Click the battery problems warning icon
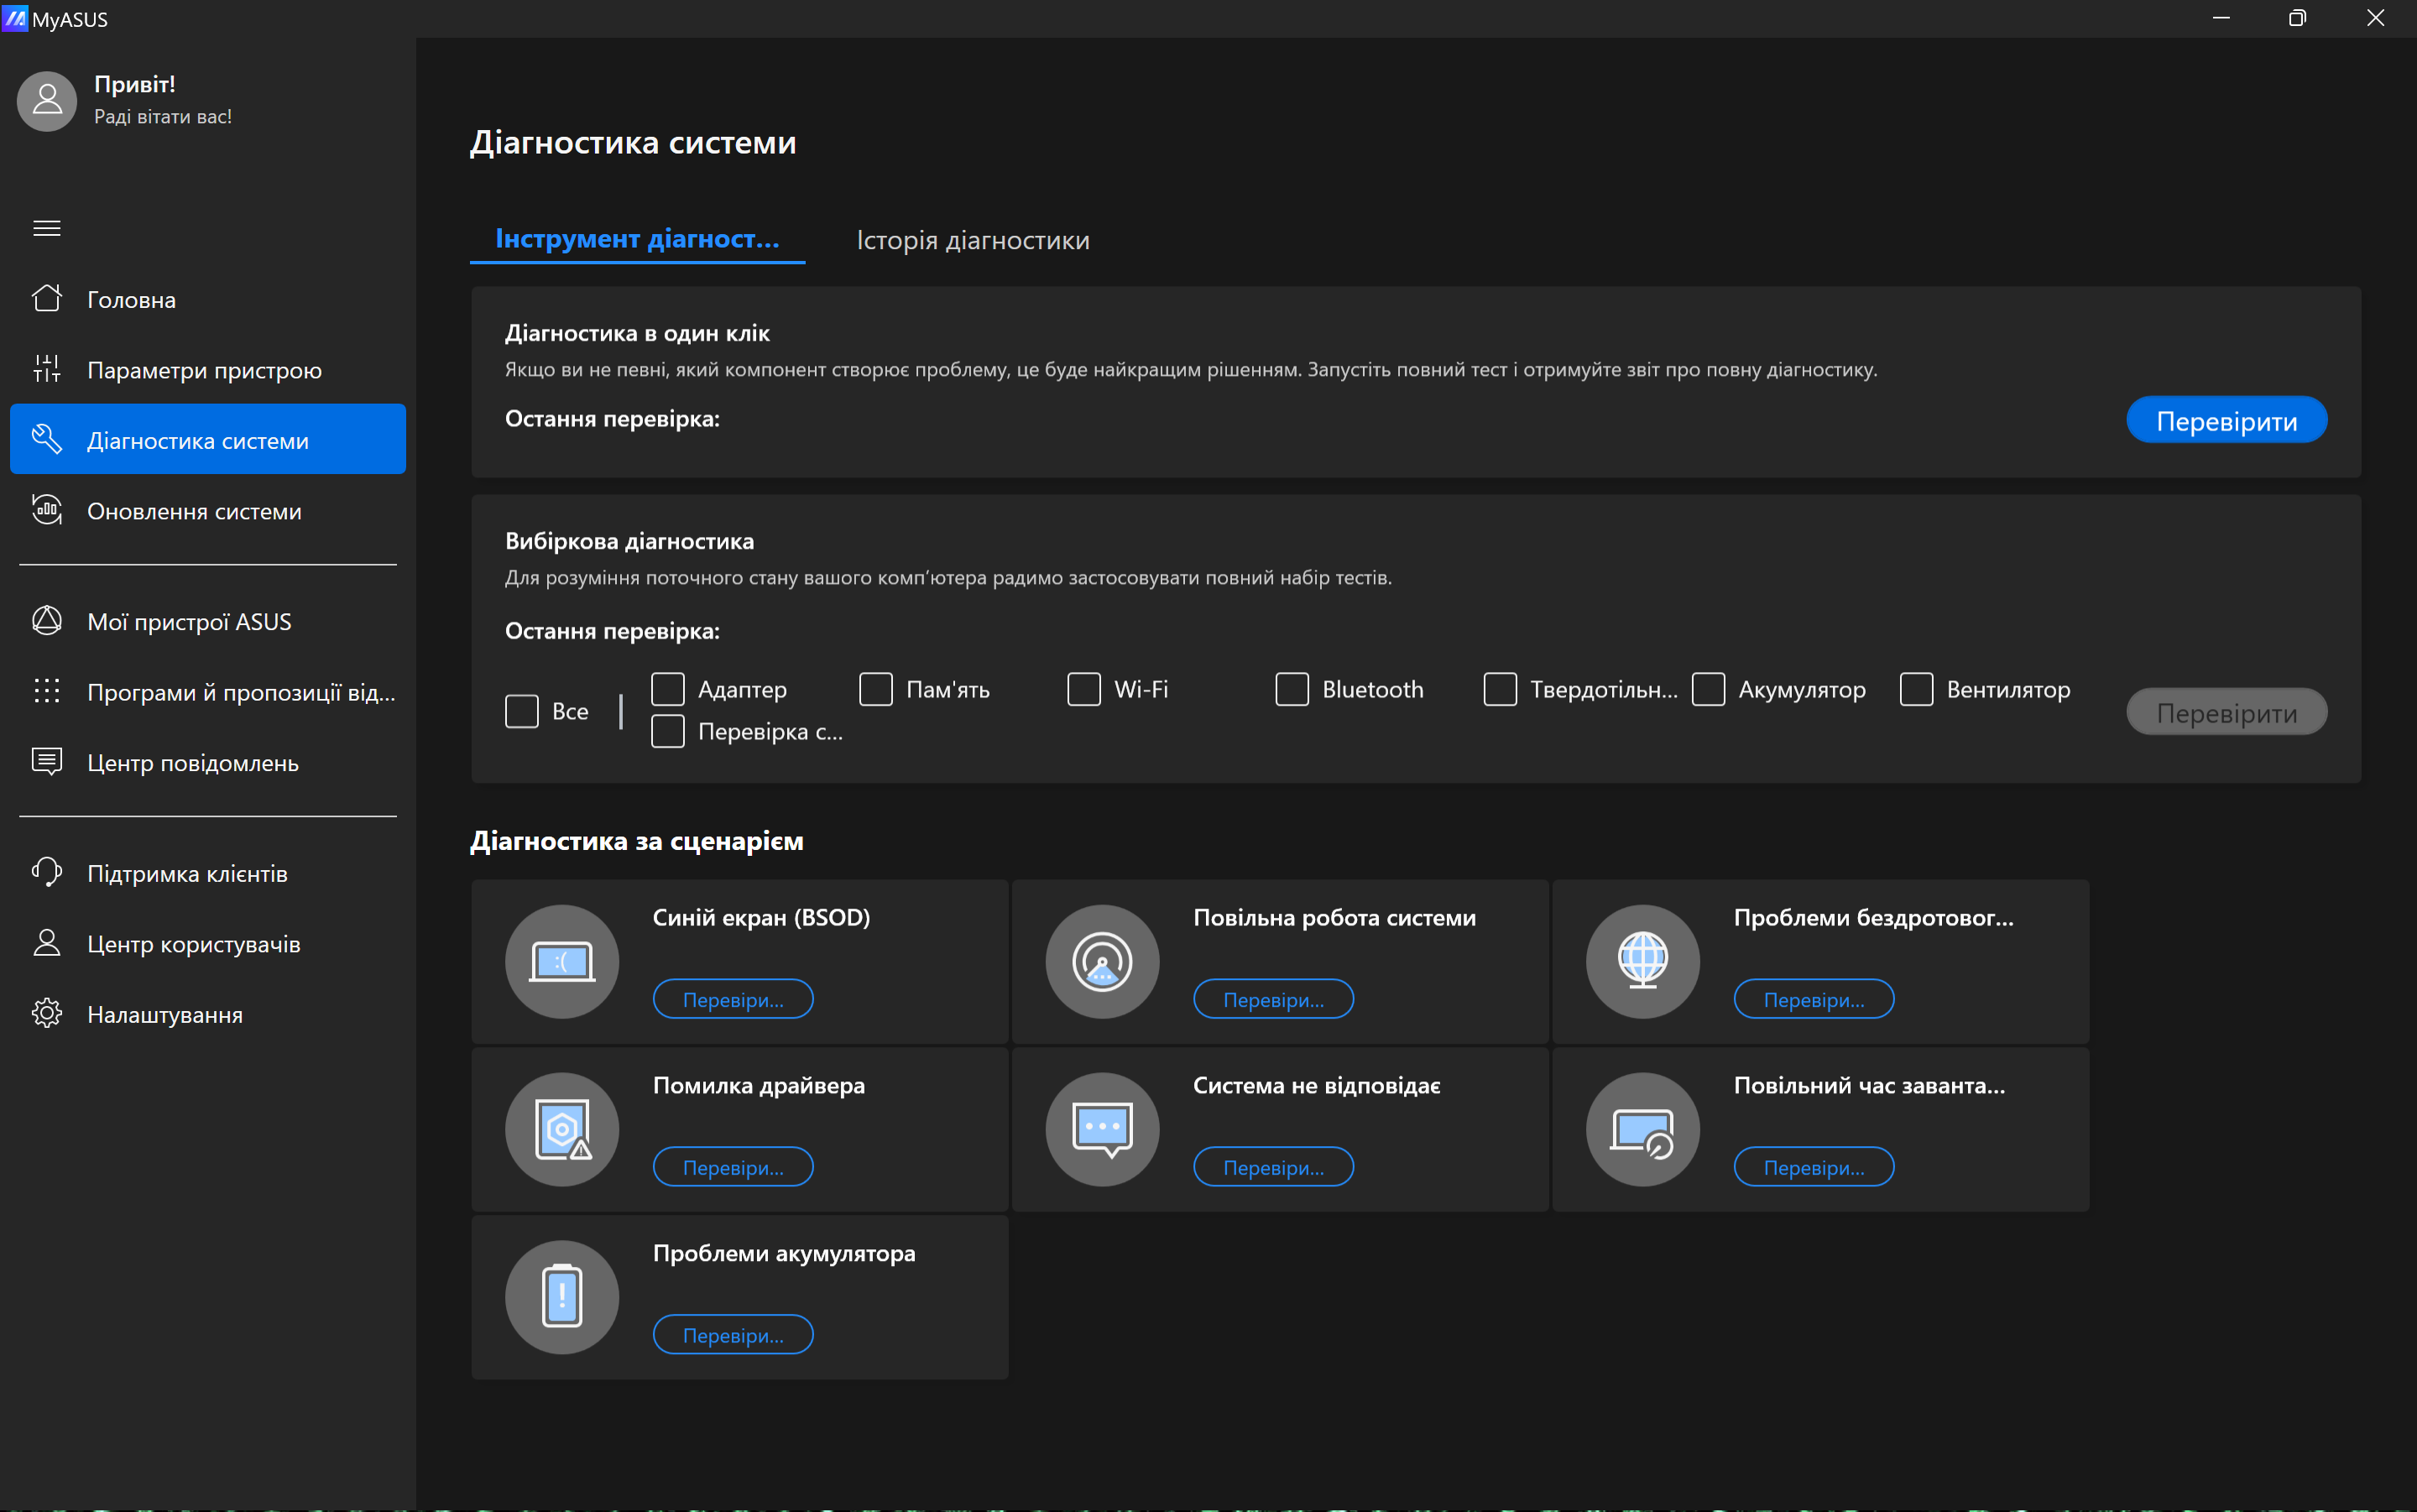The width and height of the screenshot is (2417, 1512). click(561, 1297)
